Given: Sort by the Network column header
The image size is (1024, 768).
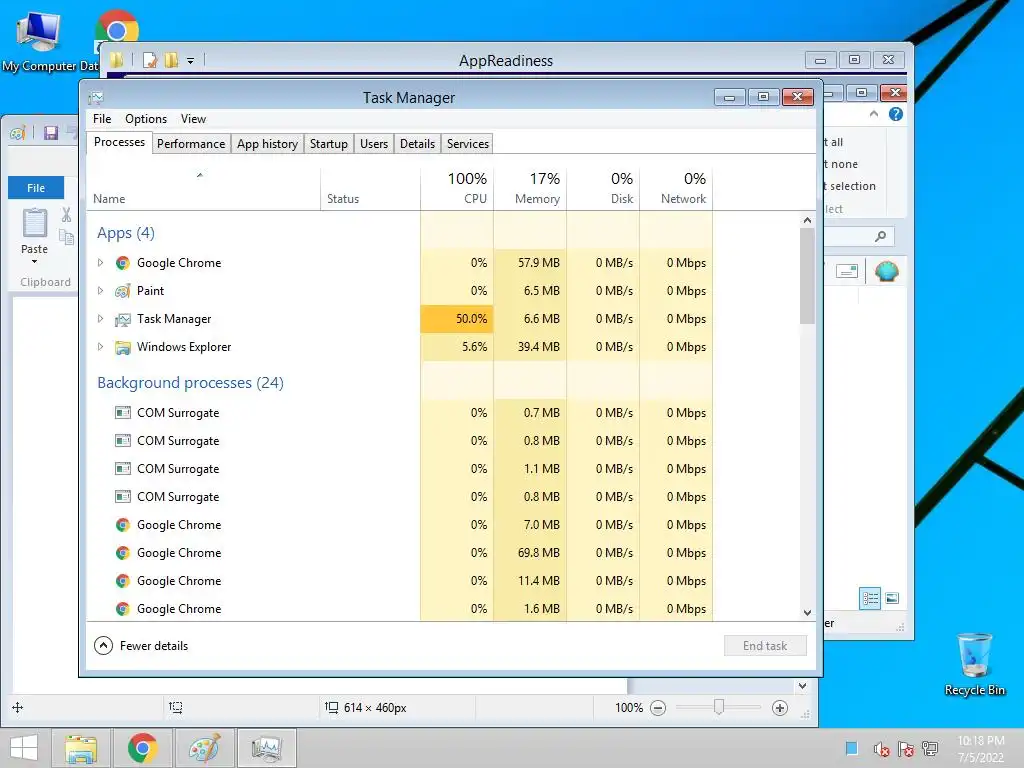Looking at the screenshot, I should [x=677, y=188].
